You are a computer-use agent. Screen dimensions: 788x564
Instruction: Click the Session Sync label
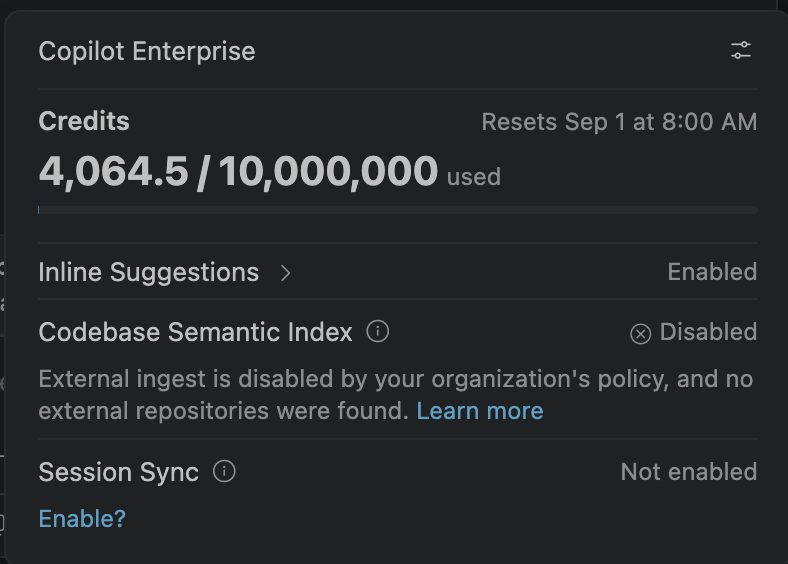[119, 473]
